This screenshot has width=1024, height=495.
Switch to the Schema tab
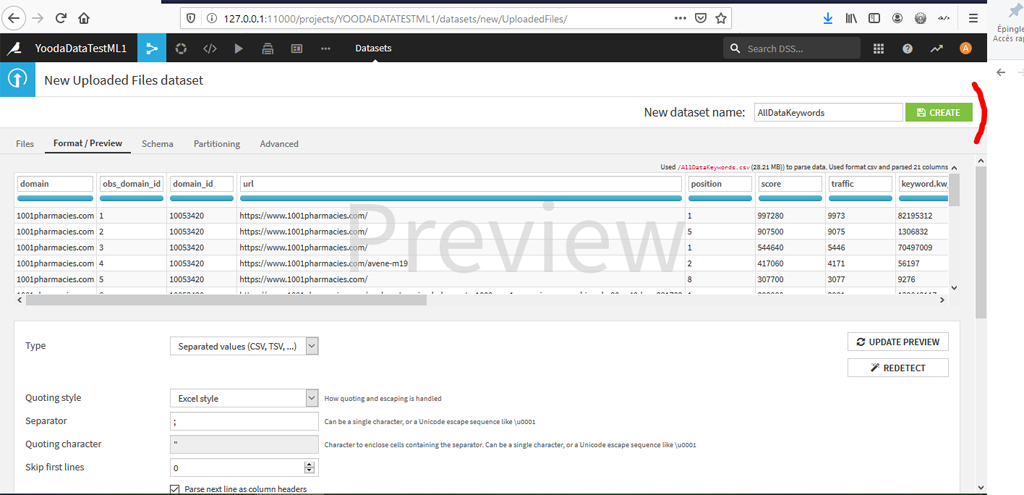point(157,144)
